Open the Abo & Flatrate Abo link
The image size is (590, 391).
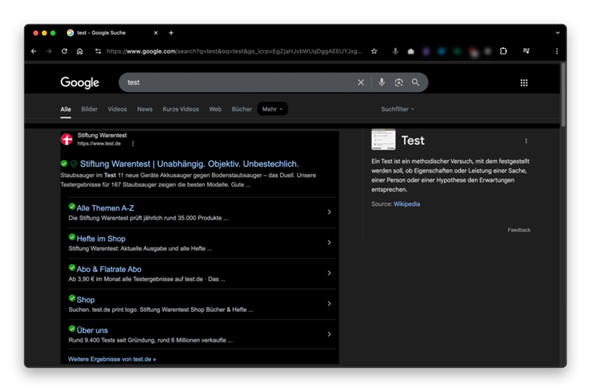click(109, 269)
